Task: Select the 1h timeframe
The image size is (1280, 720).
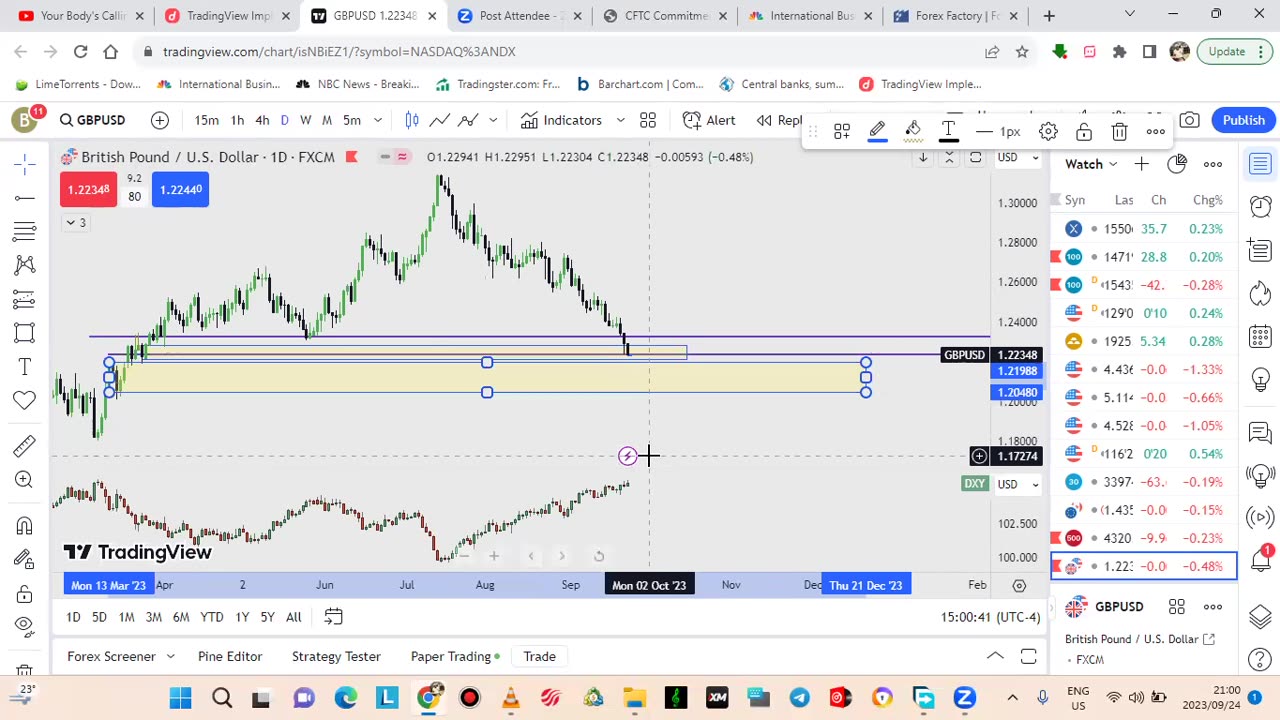Action: click(x=237, y=120)
